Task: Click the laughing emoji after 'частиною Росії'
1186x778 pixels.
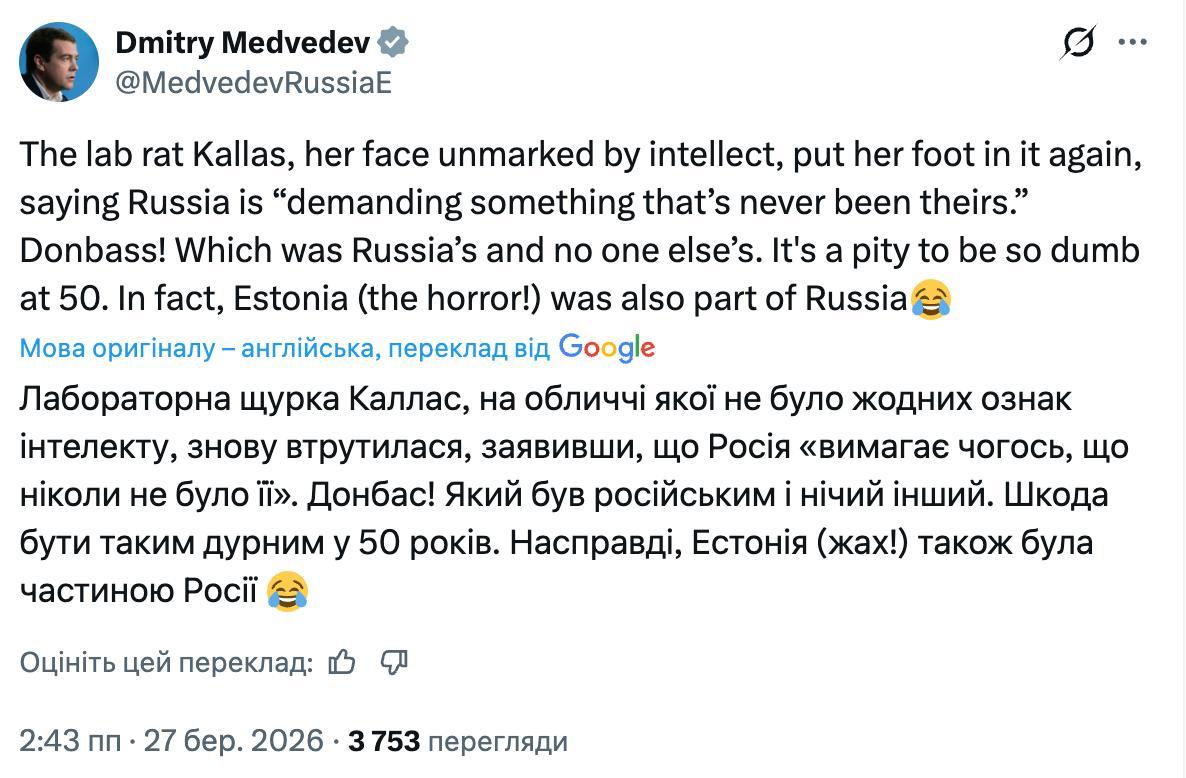Action: 288,592
